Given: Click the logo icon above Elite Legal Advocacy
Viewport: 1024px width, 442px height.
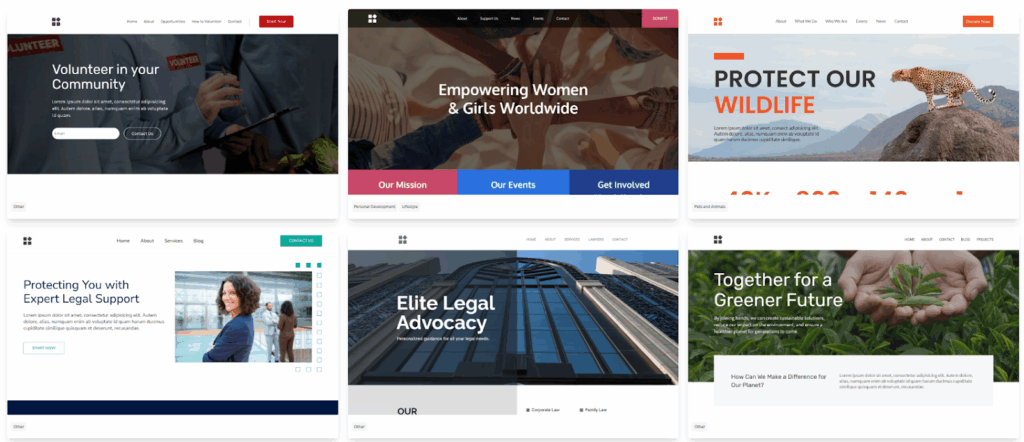Looking at the screenshot, I should 403,240.
